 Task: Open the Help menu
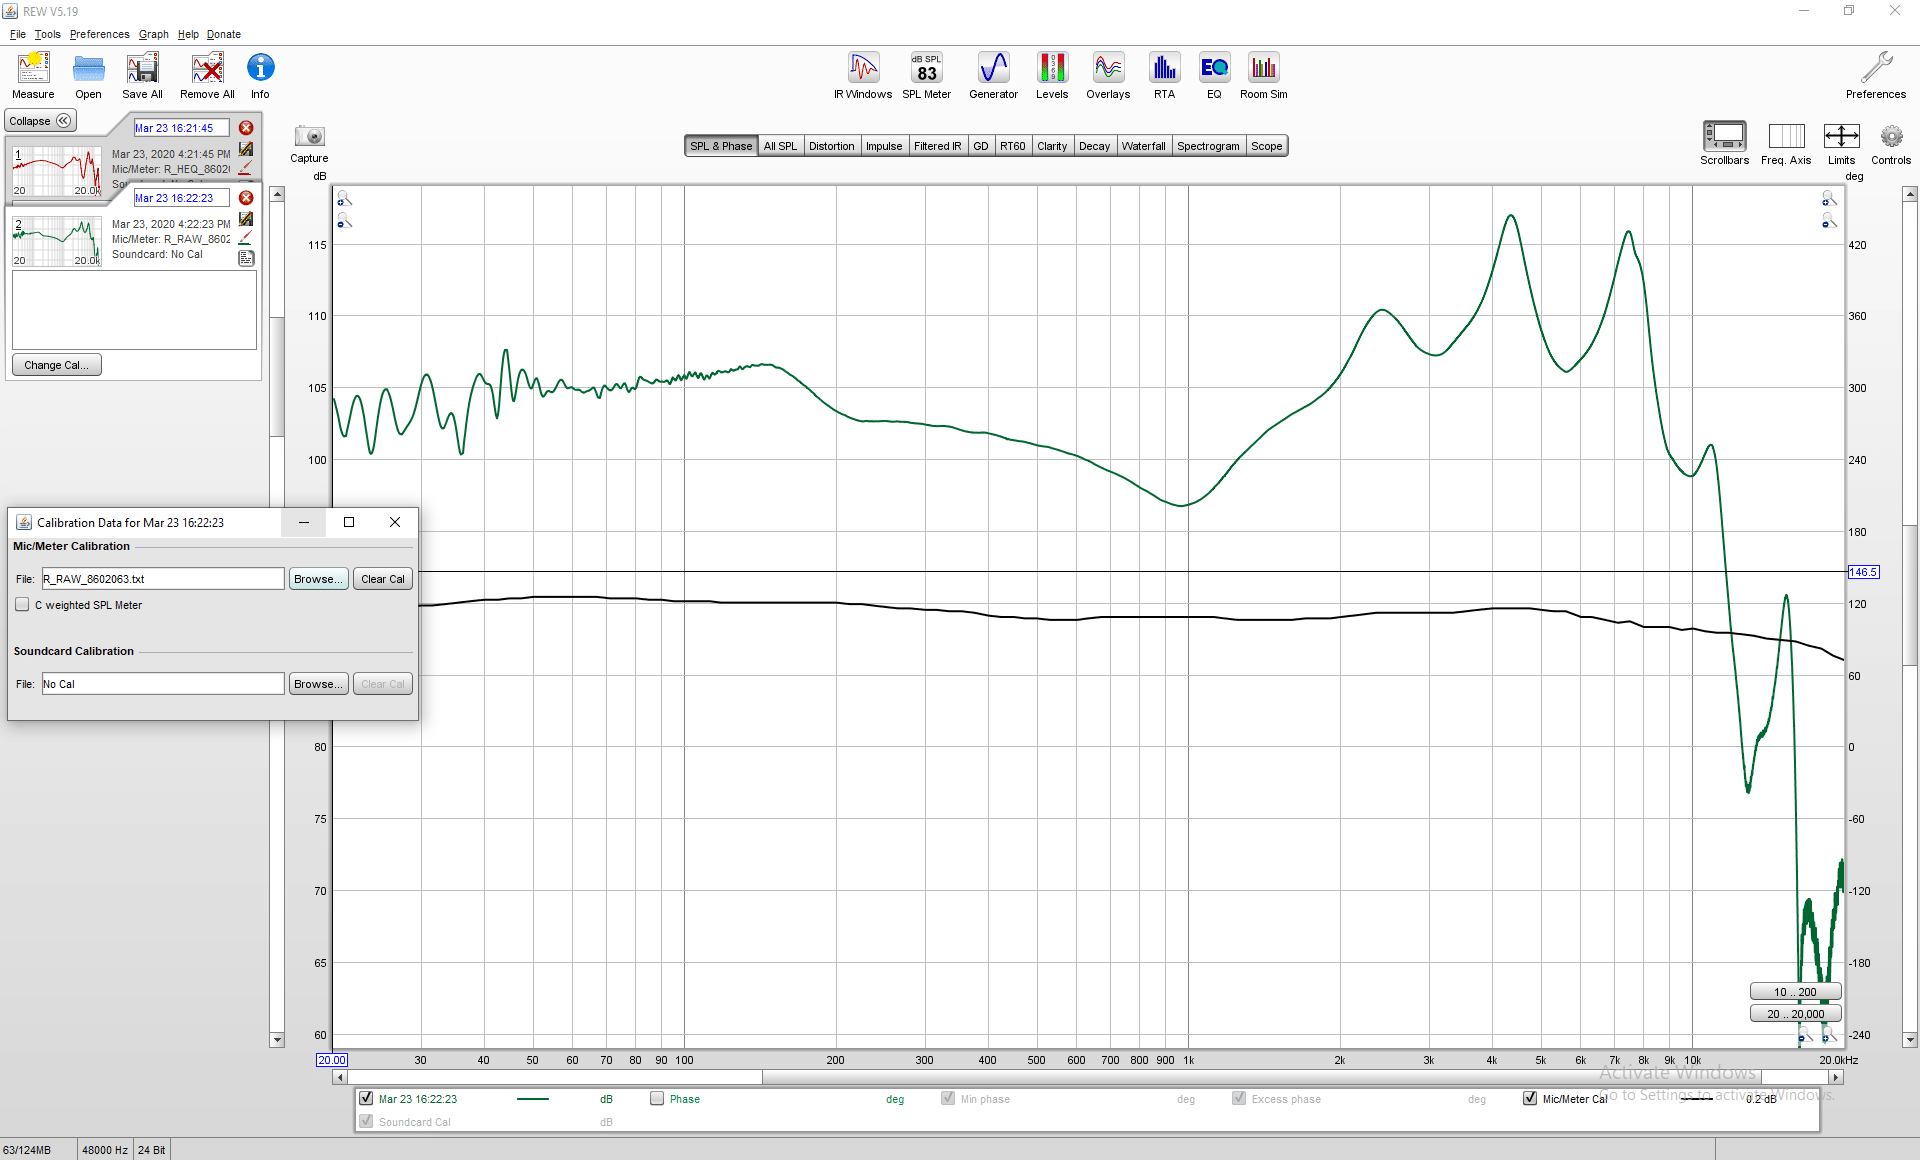pos(188,34)
